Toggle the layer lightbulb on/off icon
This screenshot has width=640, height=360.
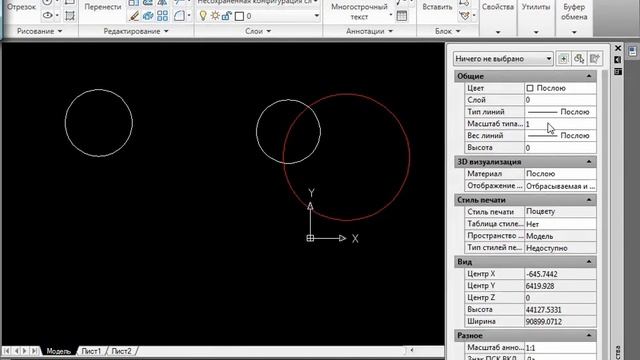203,16
